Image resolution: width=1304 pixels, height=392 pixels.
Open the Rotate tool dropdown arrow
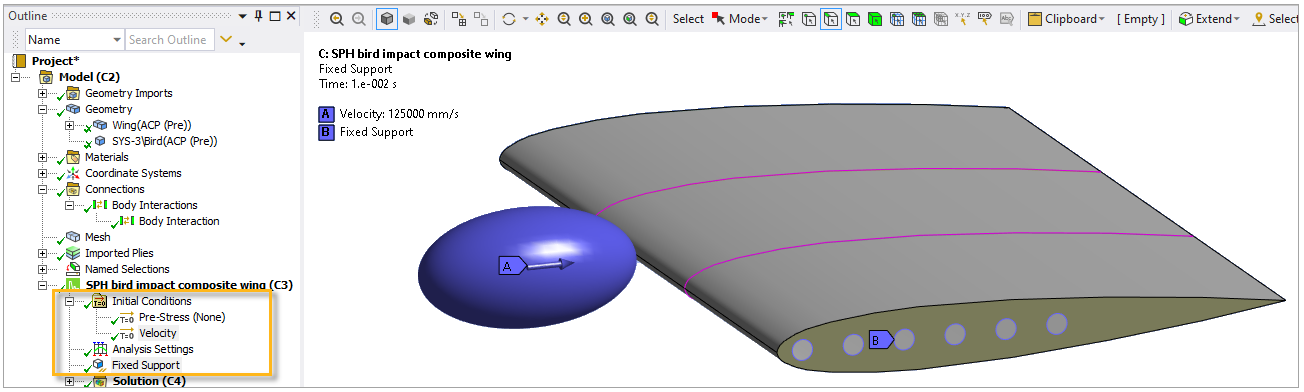pyautogui.click(x=525, y=19)
